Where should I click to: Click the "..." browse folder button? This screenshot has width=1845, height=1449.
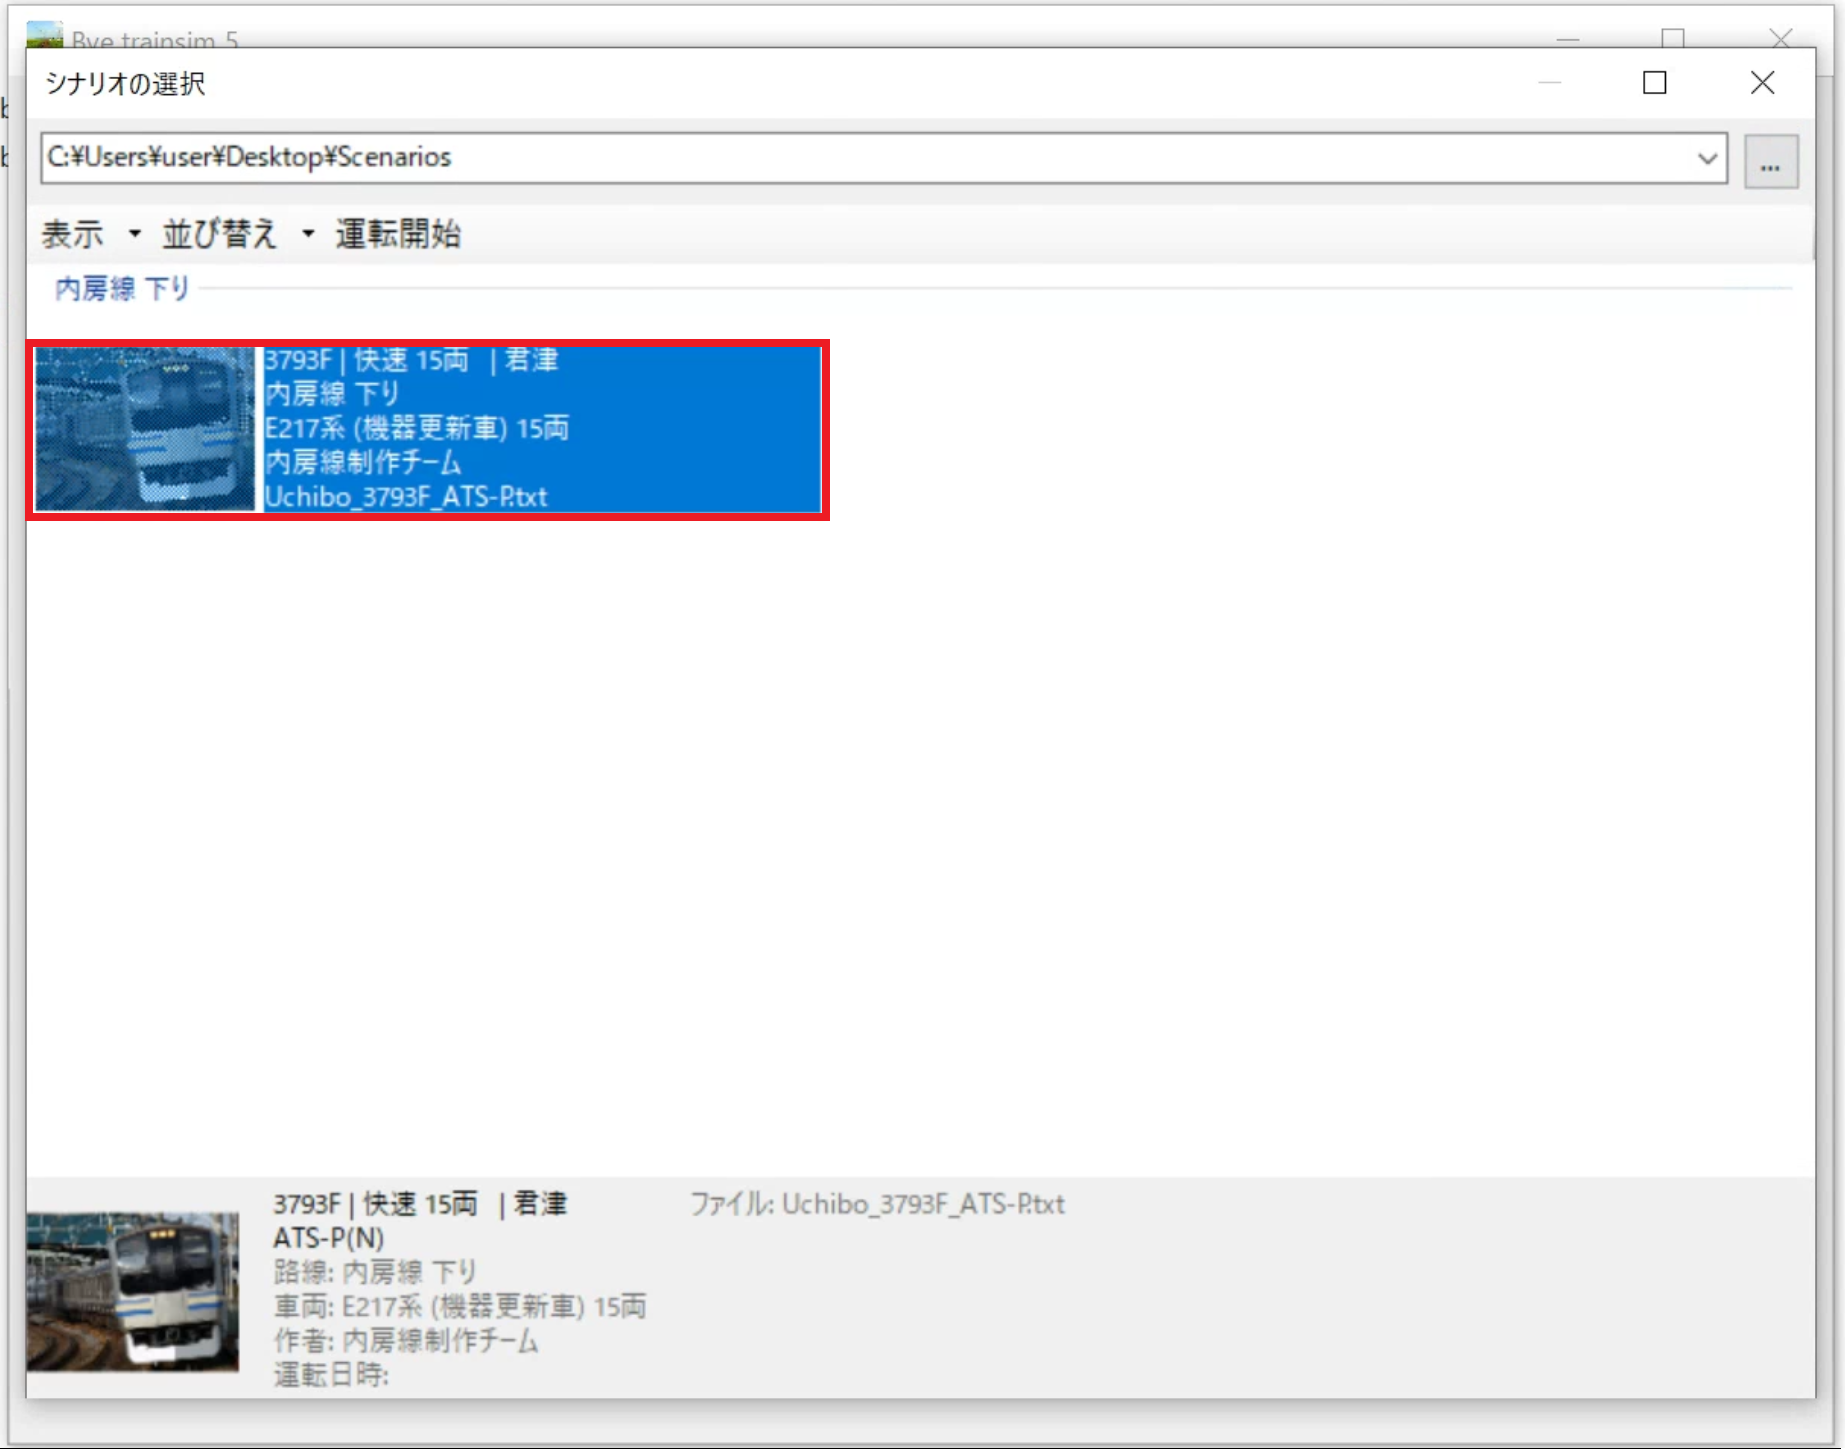coord(1770,162)
